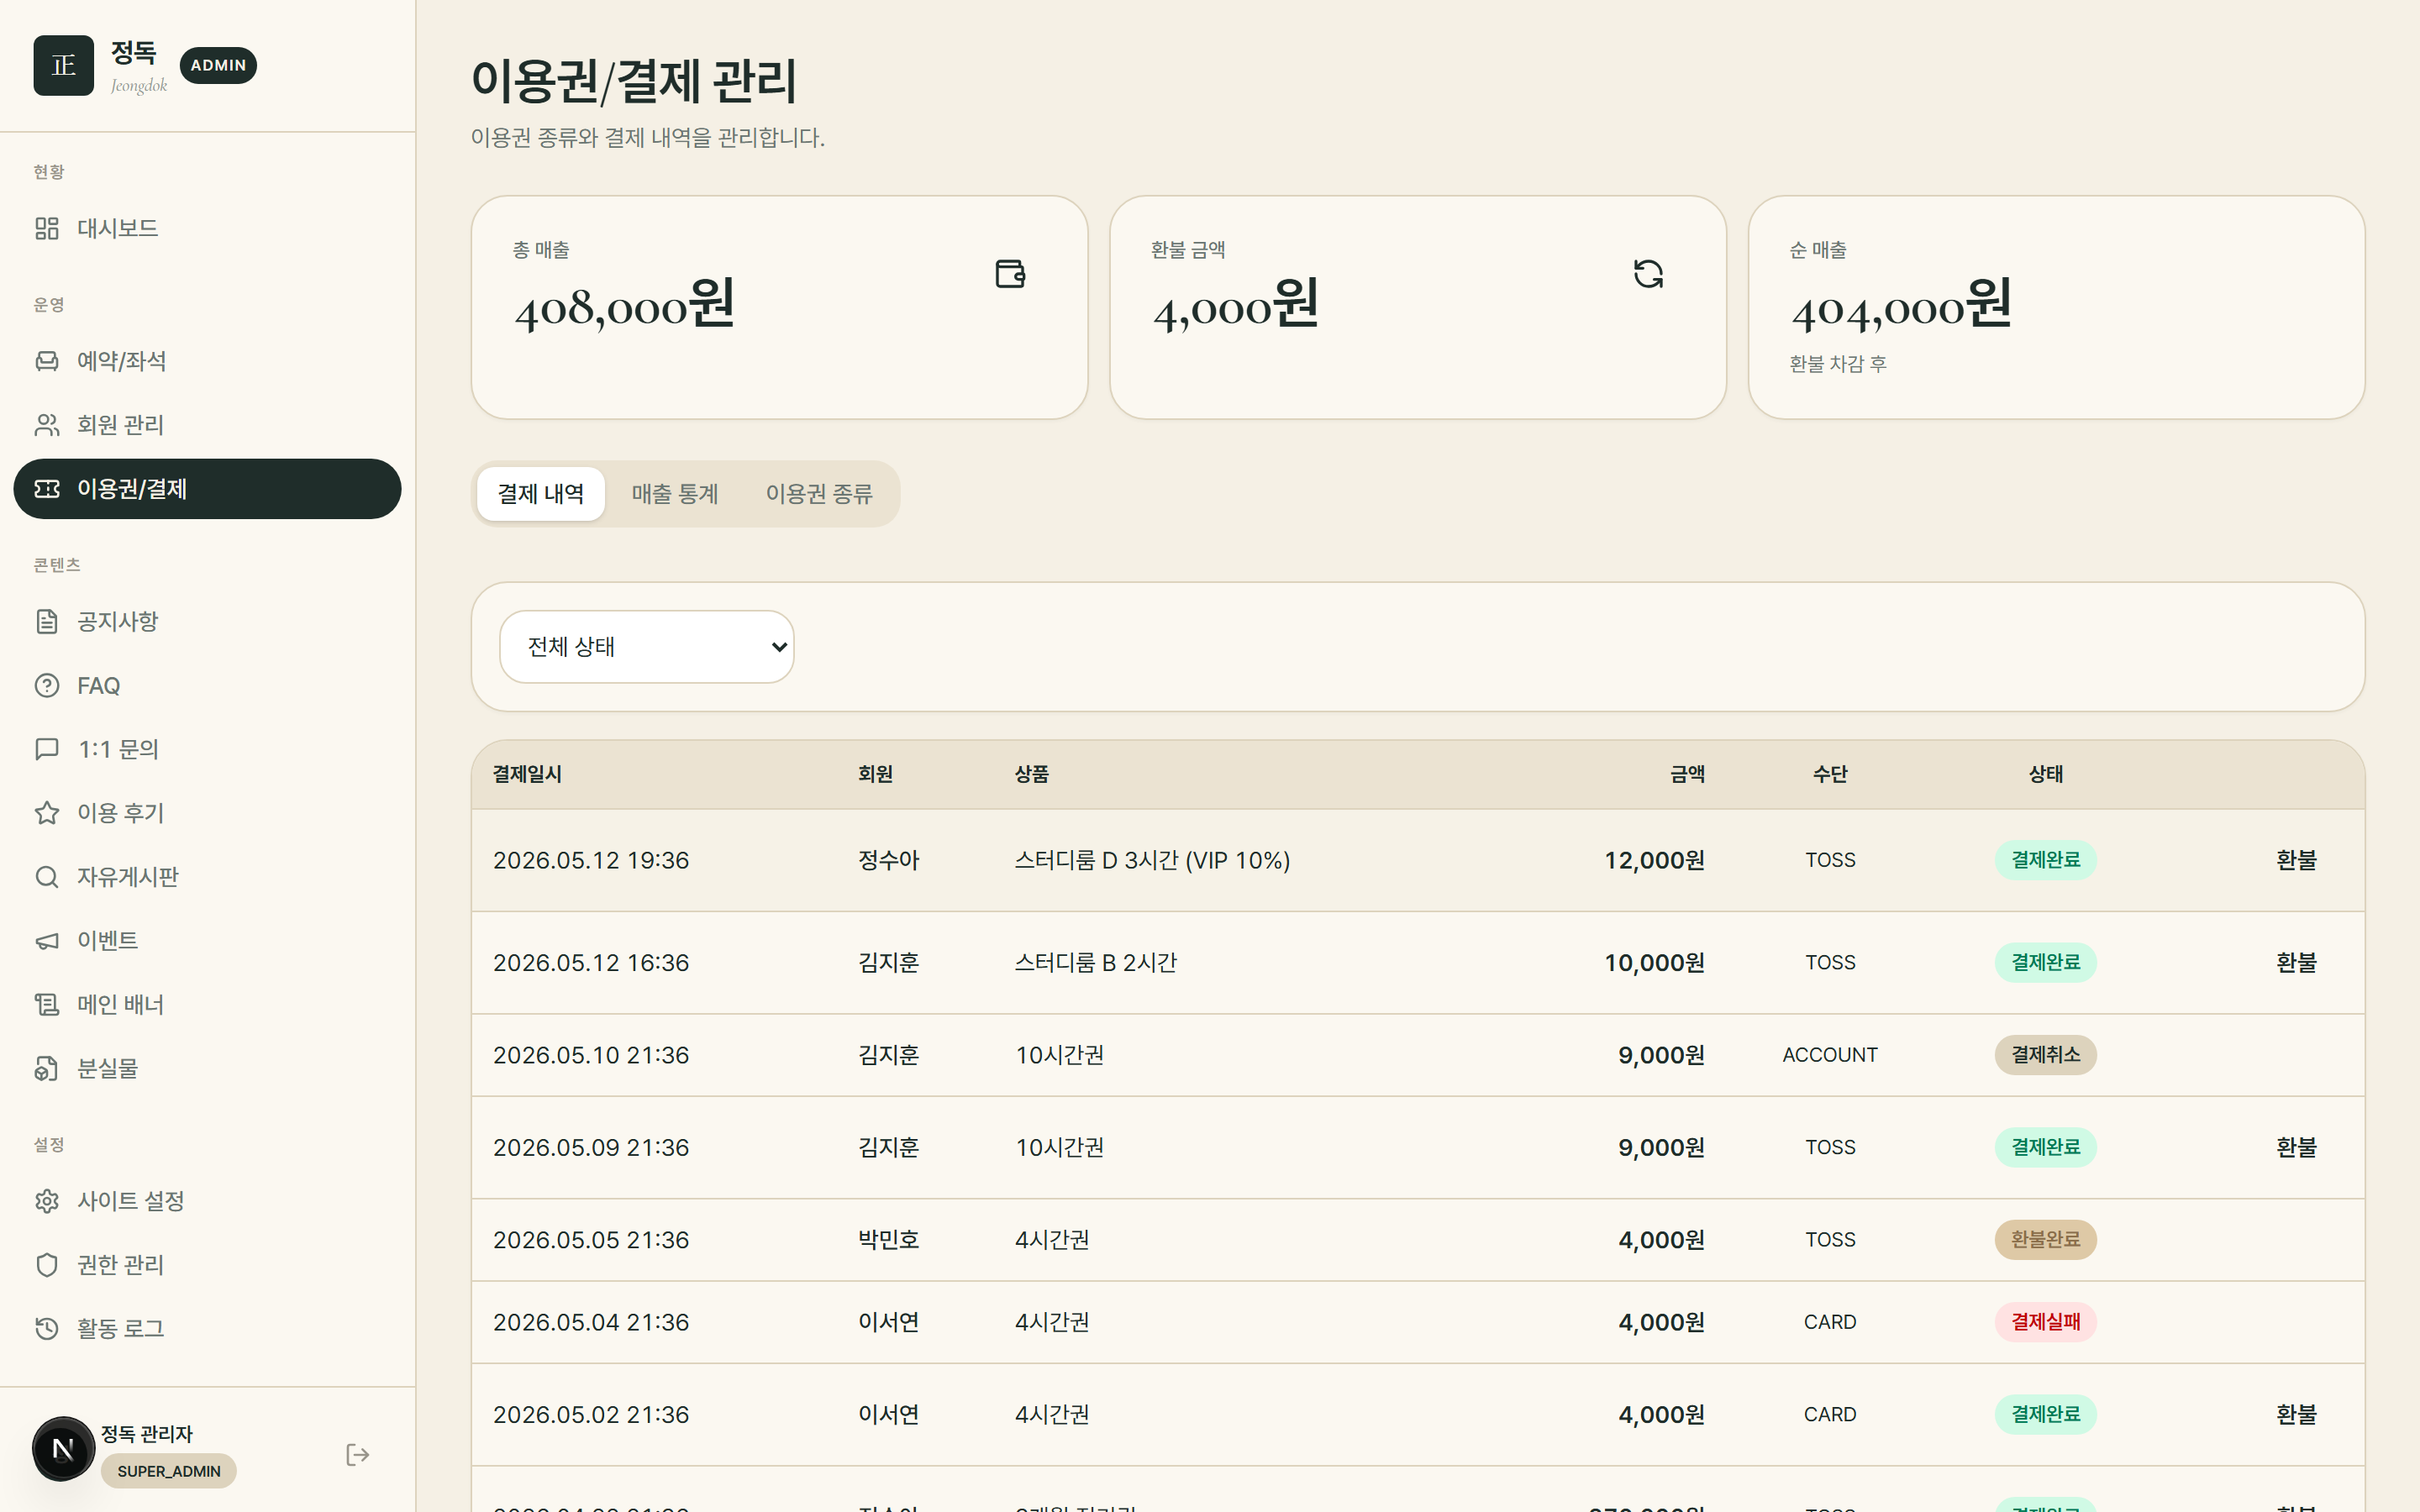Viewport: 2420px width, 1512px height.
Task: Click the Jeongdok logo square icon
Action: [63, 65]
